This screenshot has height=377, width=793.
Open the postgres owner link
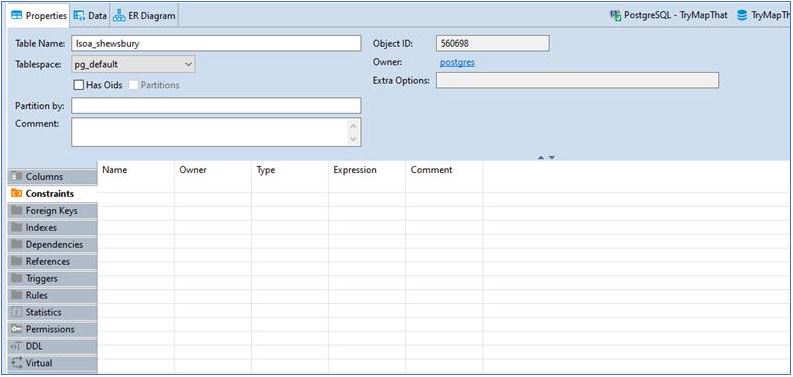(x=457, y=63)
